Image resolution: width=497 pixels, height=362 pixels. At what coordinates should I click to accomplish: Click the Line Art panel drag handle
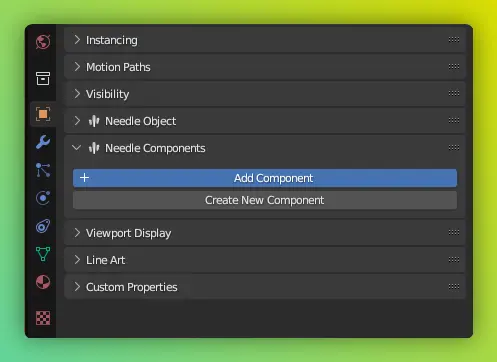pos(454,260)
